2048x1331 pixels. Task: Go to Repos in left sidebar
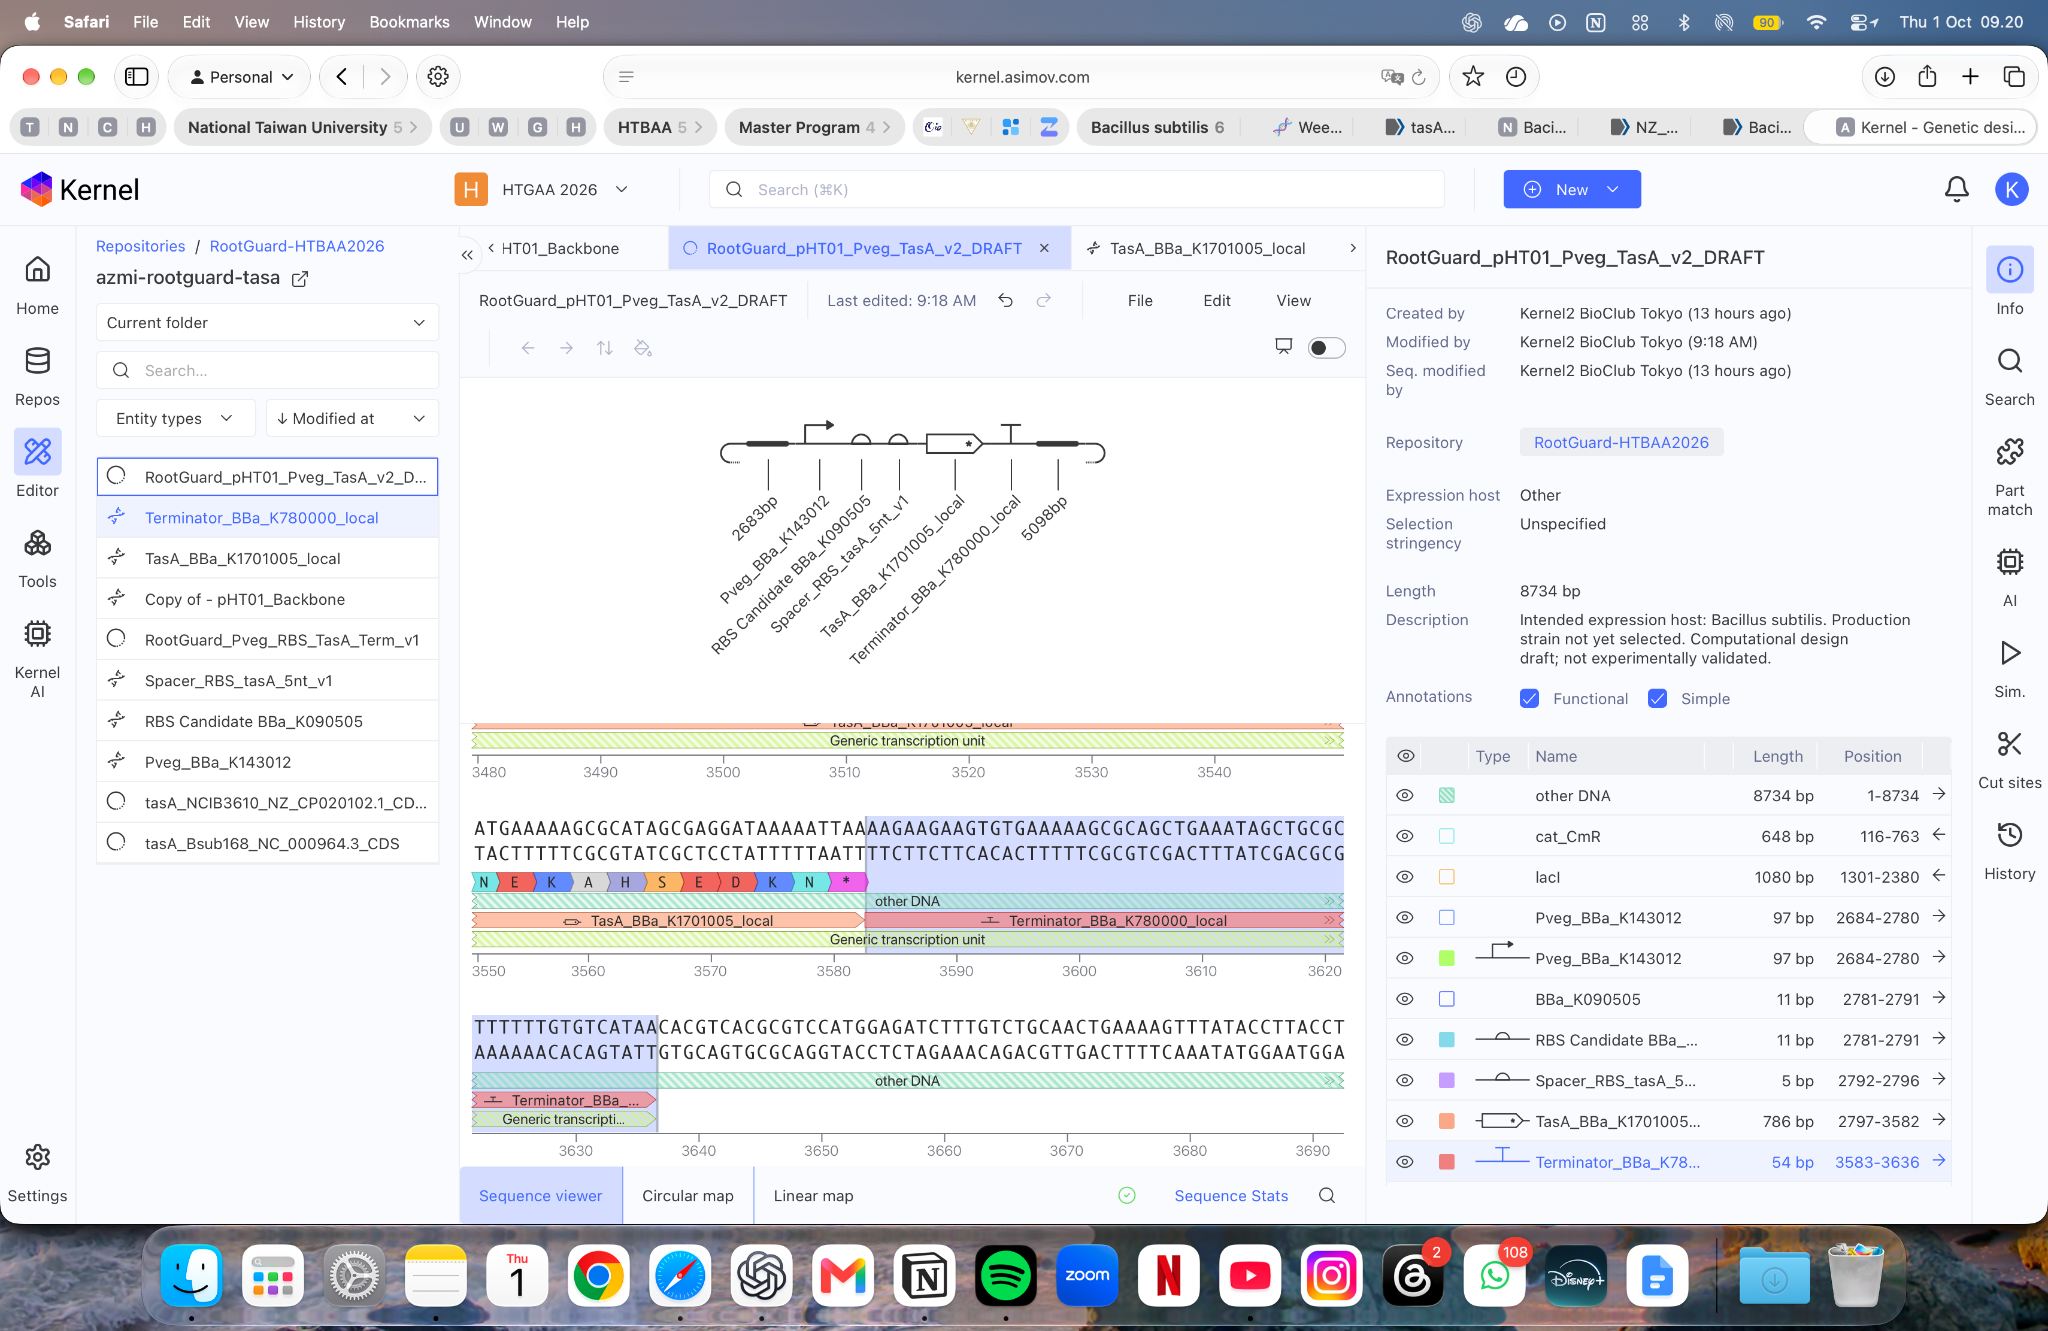[37, 376]
